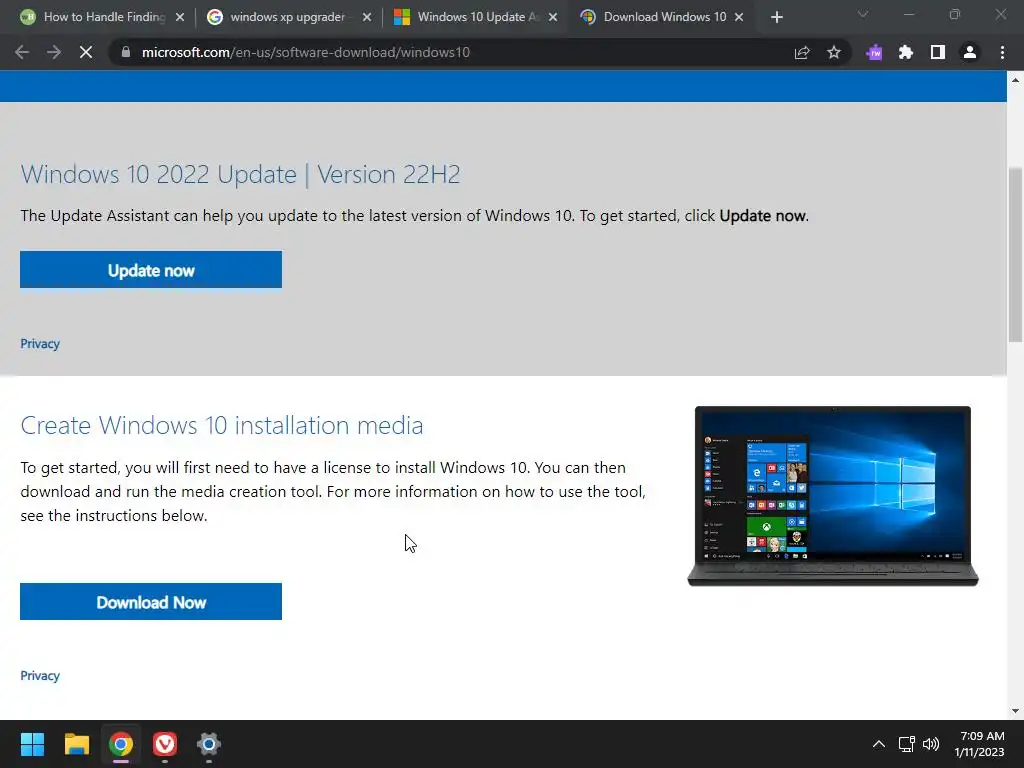Open Privacy link under Download Now
Image resolution: width=1024 pixels, height=768 pixels.
point(40,675)
